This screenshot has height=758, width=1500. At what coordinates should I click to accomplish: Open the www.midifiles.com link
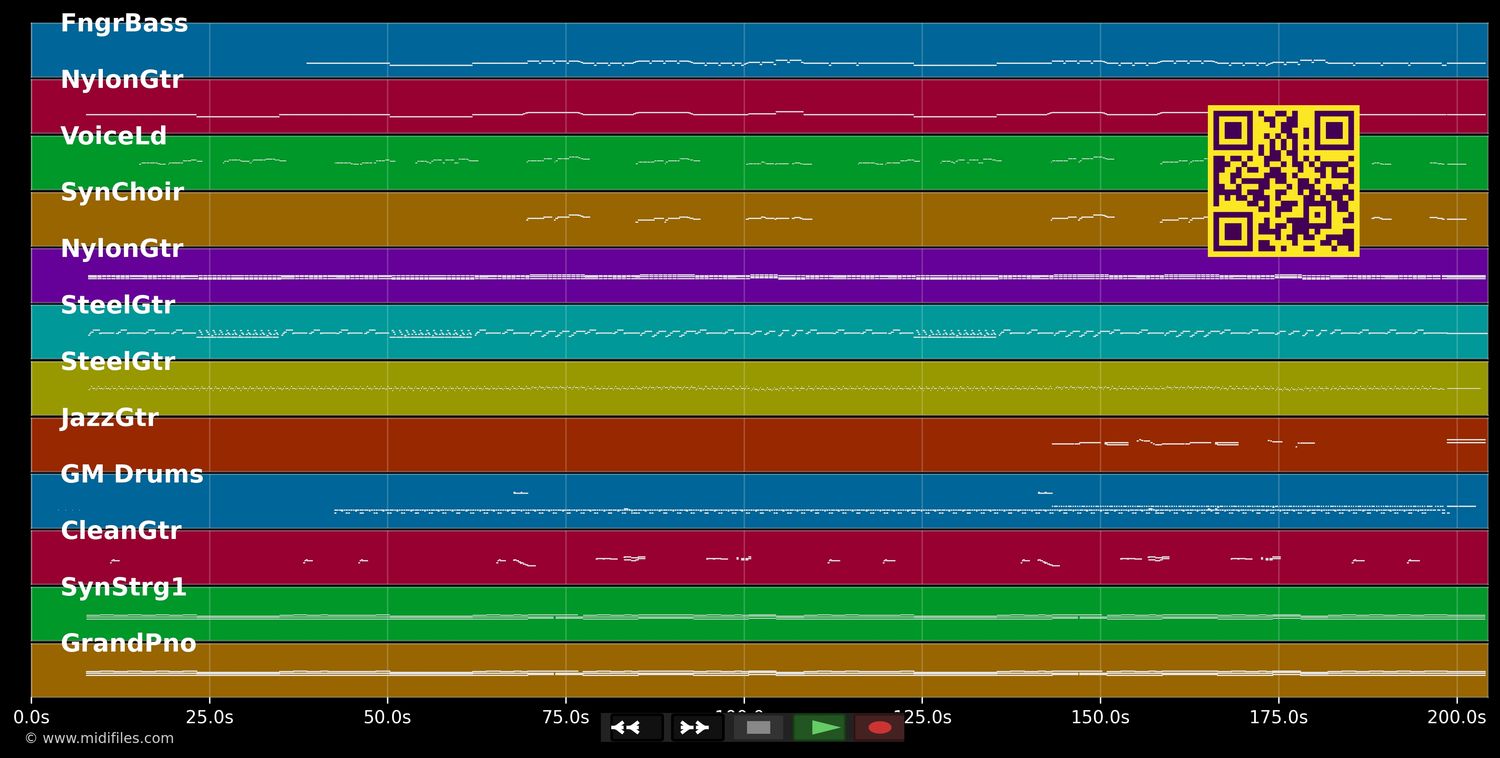pyautogui.click(x=99, y=739)
